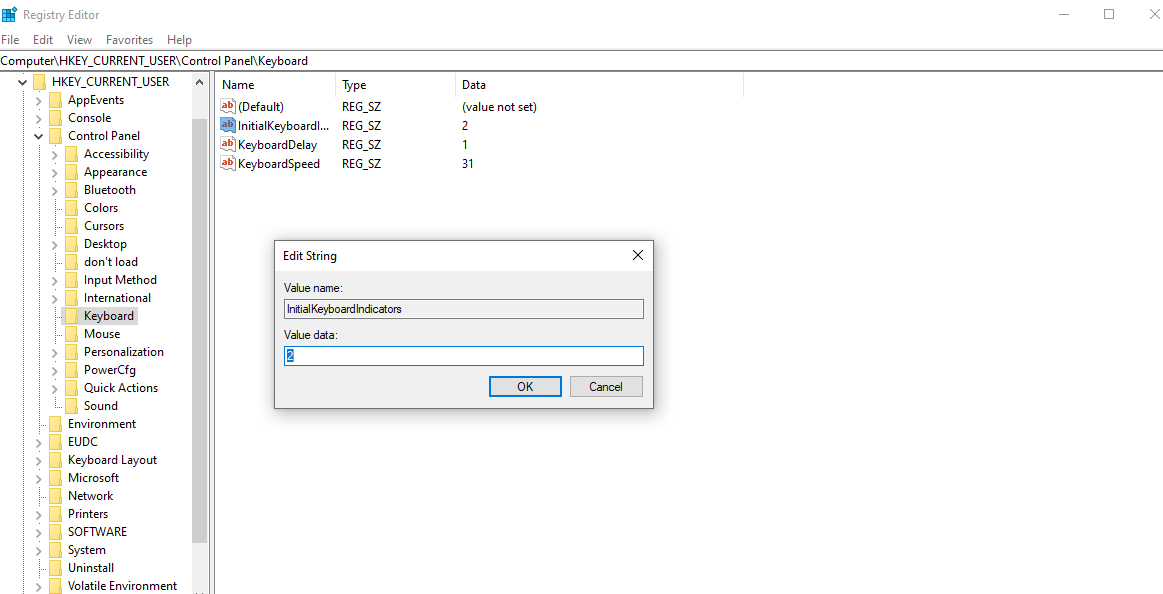Select the Volatile Environment key in tree

(122, 586)
